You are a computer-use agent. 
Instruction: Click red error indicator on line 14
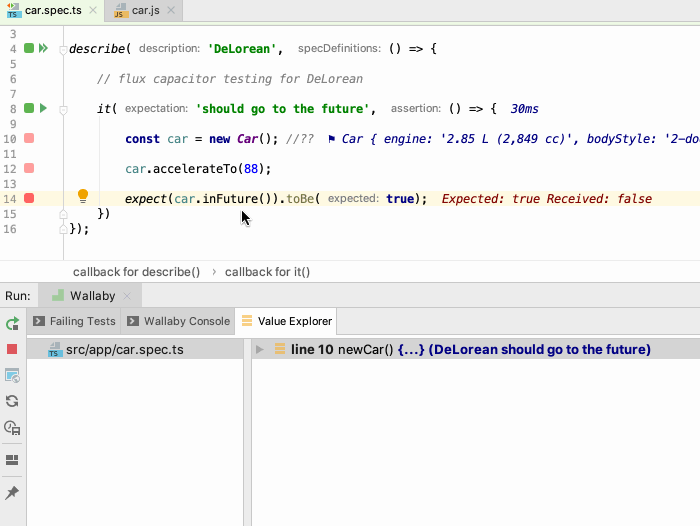[x=29, y=198]
